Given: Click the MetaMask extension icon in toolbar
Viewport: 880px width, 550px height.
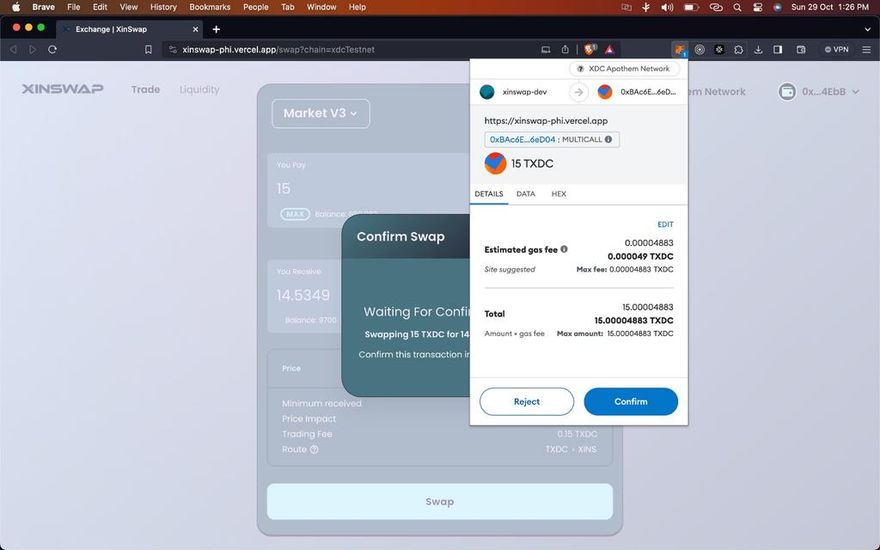Looking at the screenshot, I should (680, 49).
